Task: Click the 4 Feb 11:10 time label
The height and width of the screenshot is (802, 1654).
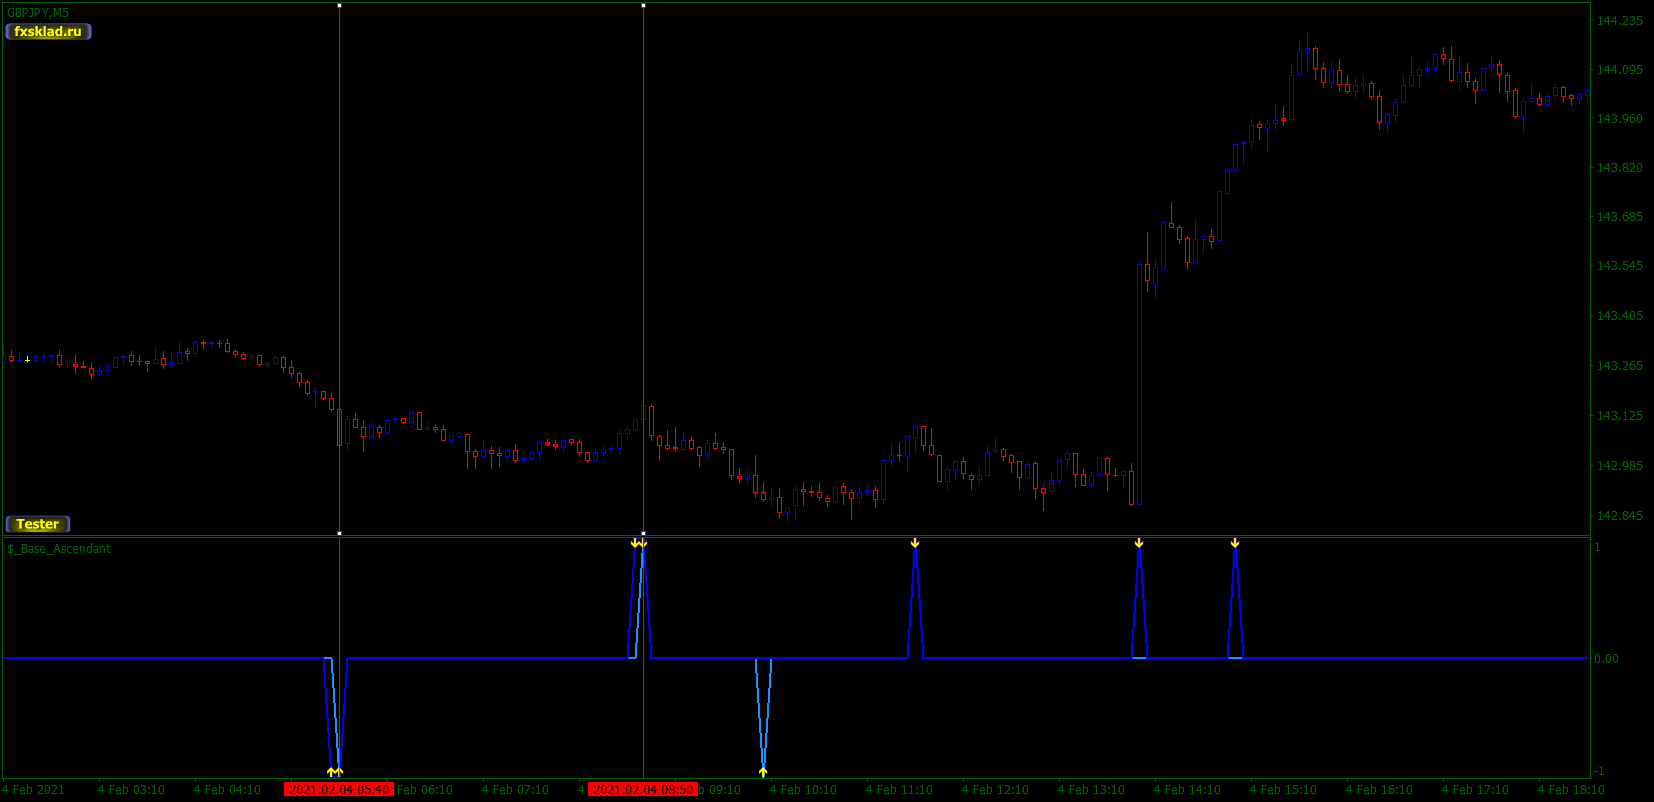Action: pyautogui.click(x=899, y=790)
